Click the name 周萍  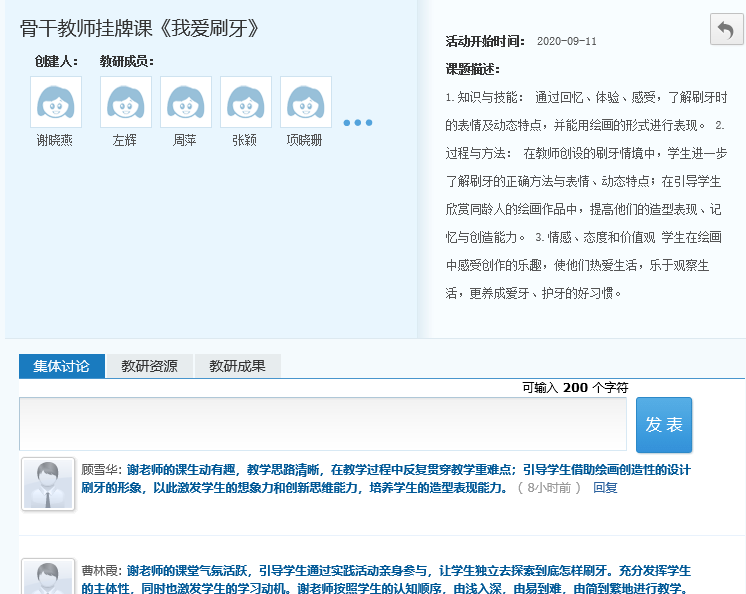pos(185,140)
